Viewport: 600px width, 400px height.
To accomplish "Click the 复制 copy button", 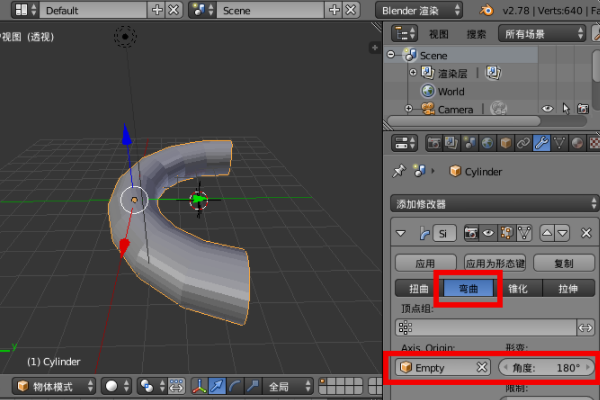I will point(564,263).
